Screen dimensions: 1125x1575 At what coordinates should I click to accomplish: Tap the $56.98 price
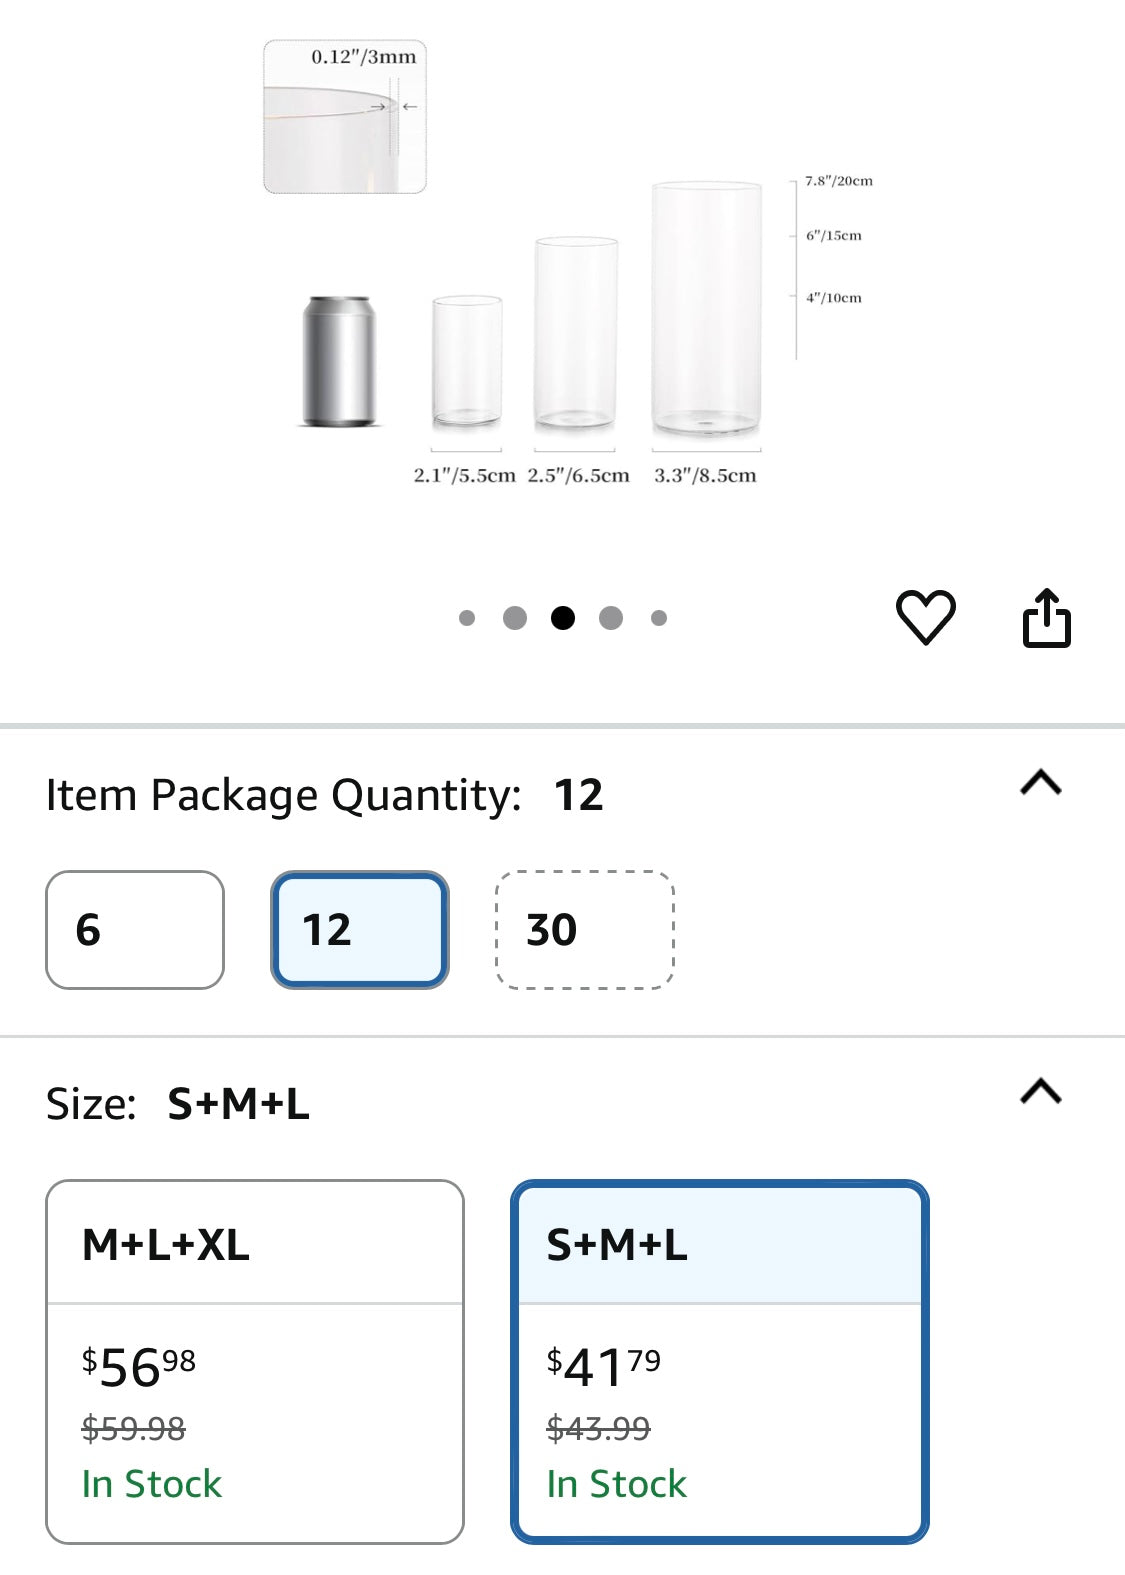coord(139,1367)
